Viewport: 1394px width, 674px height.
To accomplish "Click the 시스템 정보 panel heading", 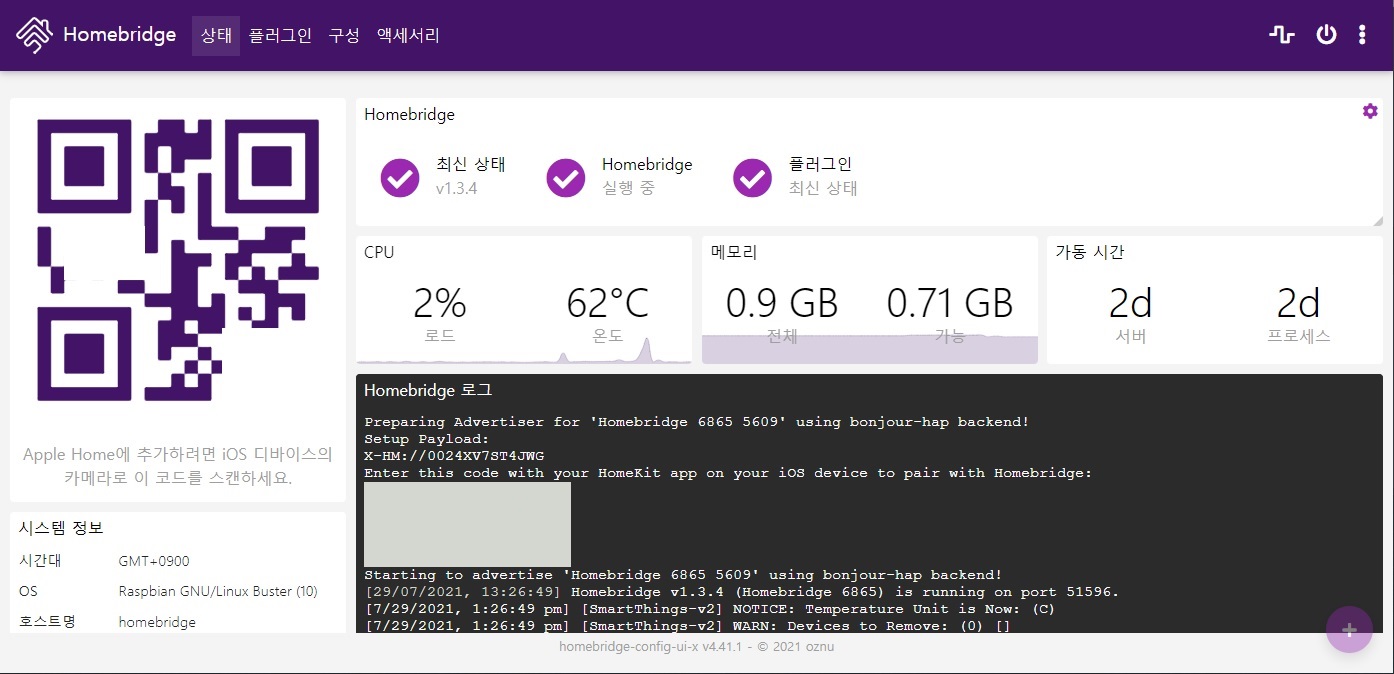I will coord(61,528).
